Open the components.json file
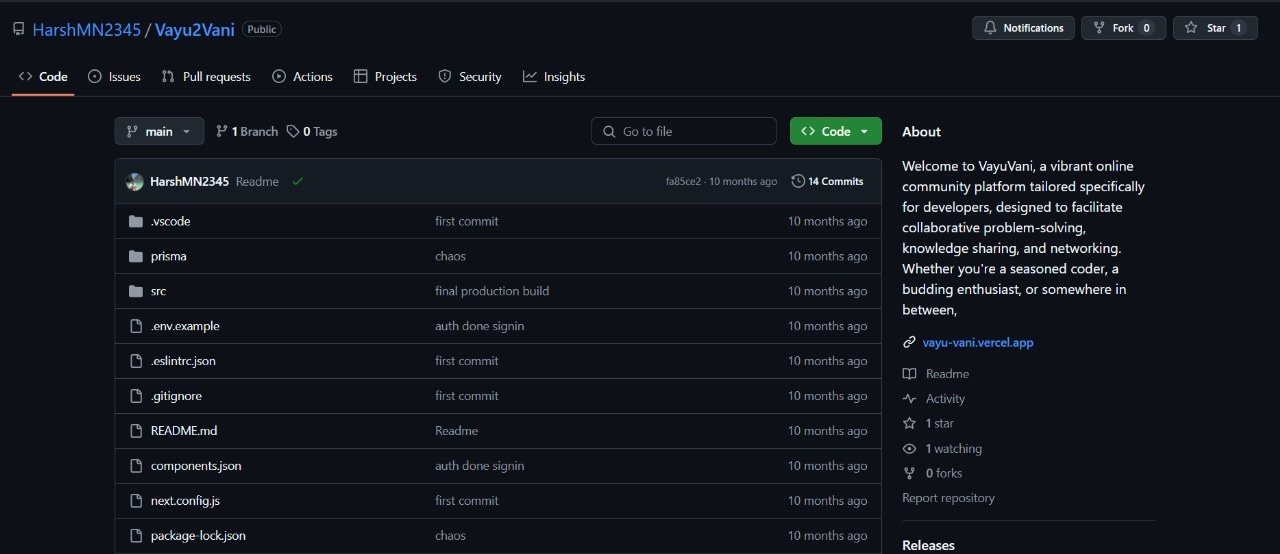1280x554 pixels. (196, 466)
